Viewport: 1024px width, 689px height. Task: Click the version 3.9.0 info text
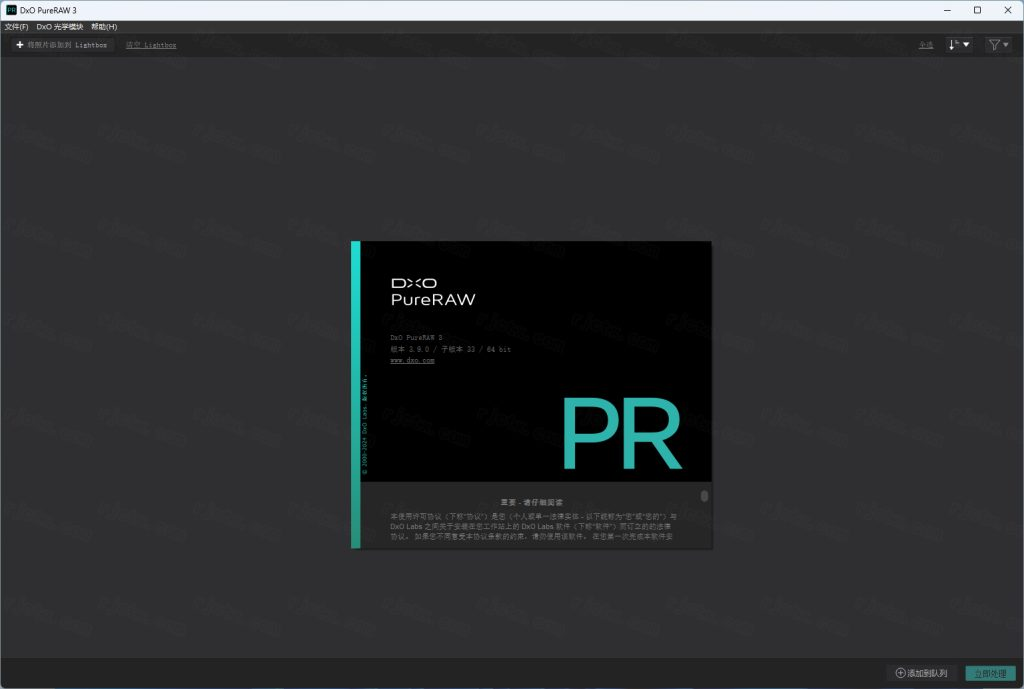(450, 349)
